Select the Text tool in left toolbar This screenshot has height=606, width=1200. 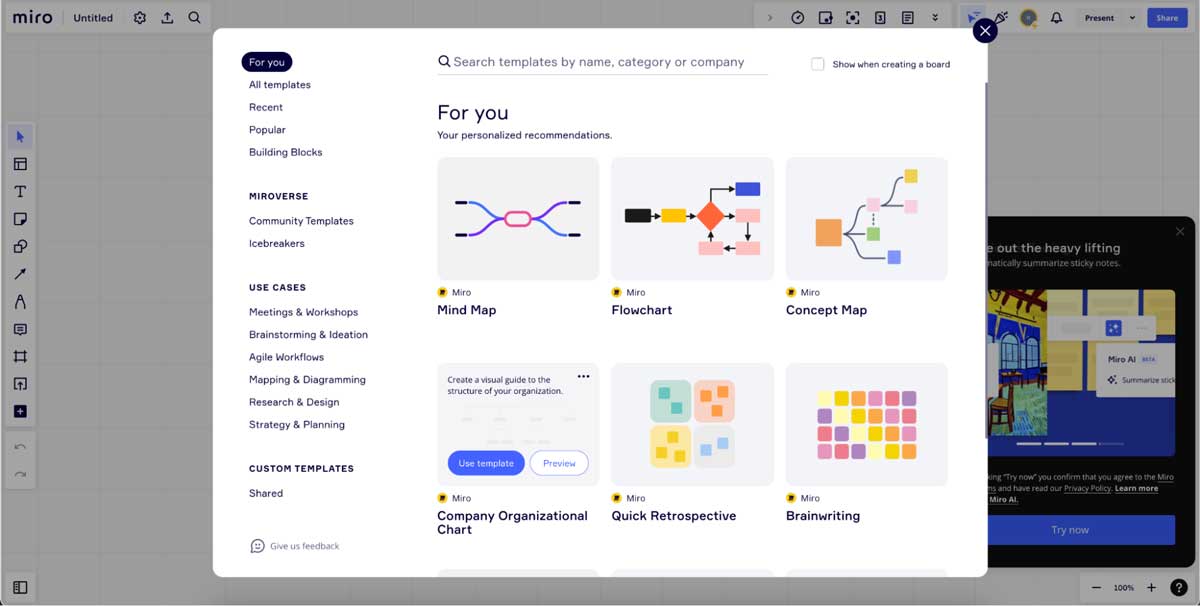tap(20, 192)
